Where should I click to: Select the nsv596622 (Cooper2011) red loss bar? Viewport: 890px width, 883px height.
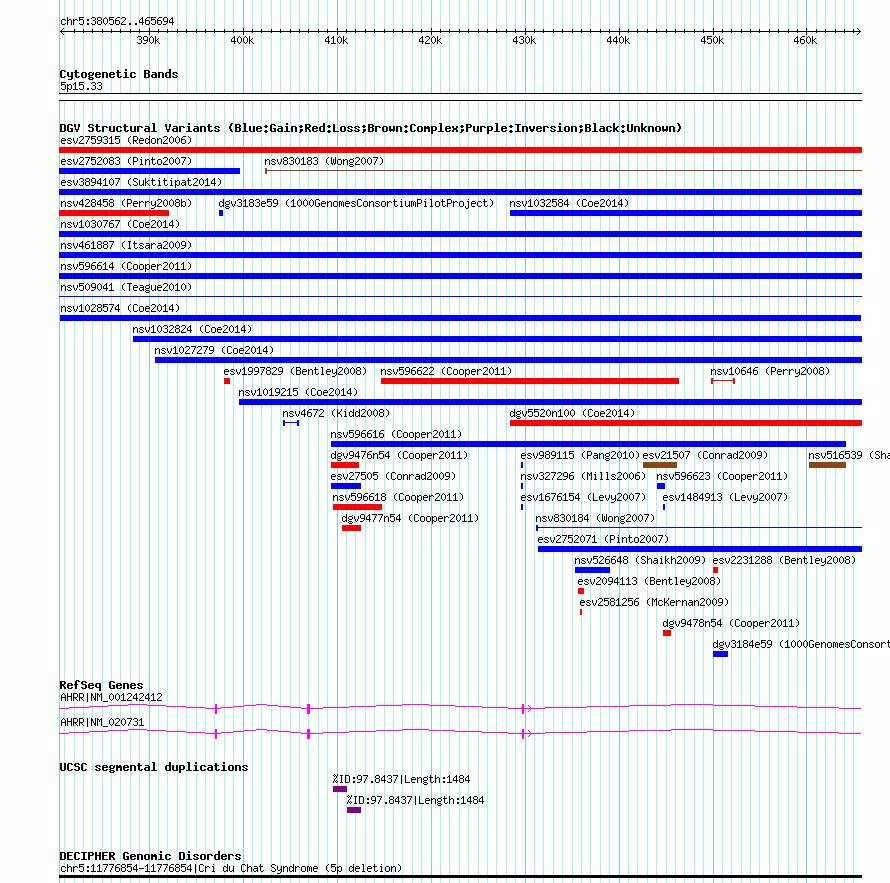pyautogui.click(x=530, y=381)
